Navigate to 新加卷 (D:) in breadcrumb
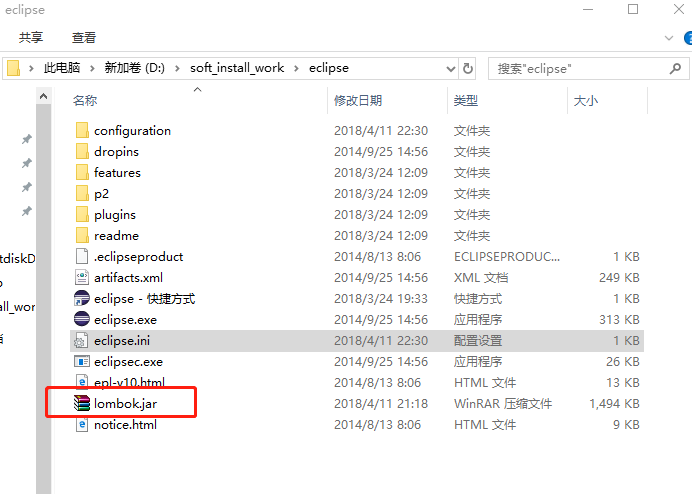This screenshot has width=692, height=494. point(135,68)
